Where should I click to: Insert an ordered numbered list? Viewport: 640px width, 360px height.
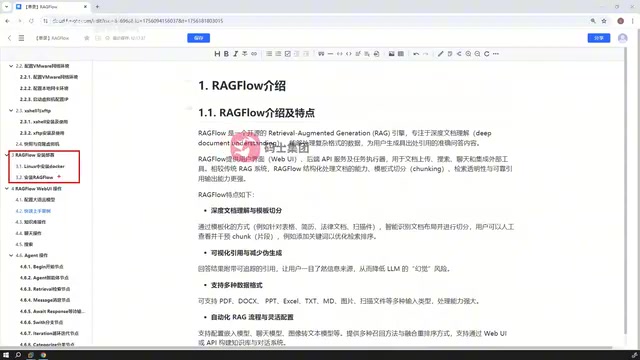278,54
